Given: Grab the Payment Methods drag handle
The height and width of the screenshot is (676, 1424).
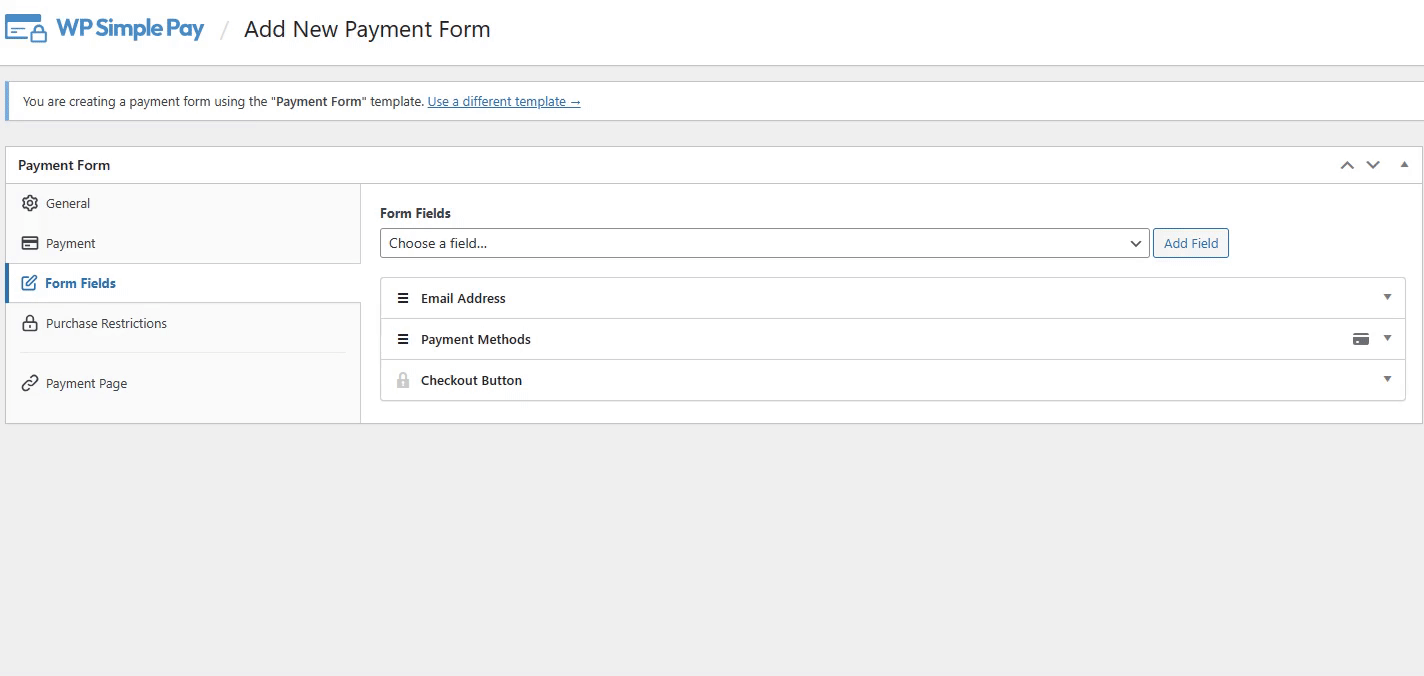Looking at the screenshot, I should click(x=403, y=339).
